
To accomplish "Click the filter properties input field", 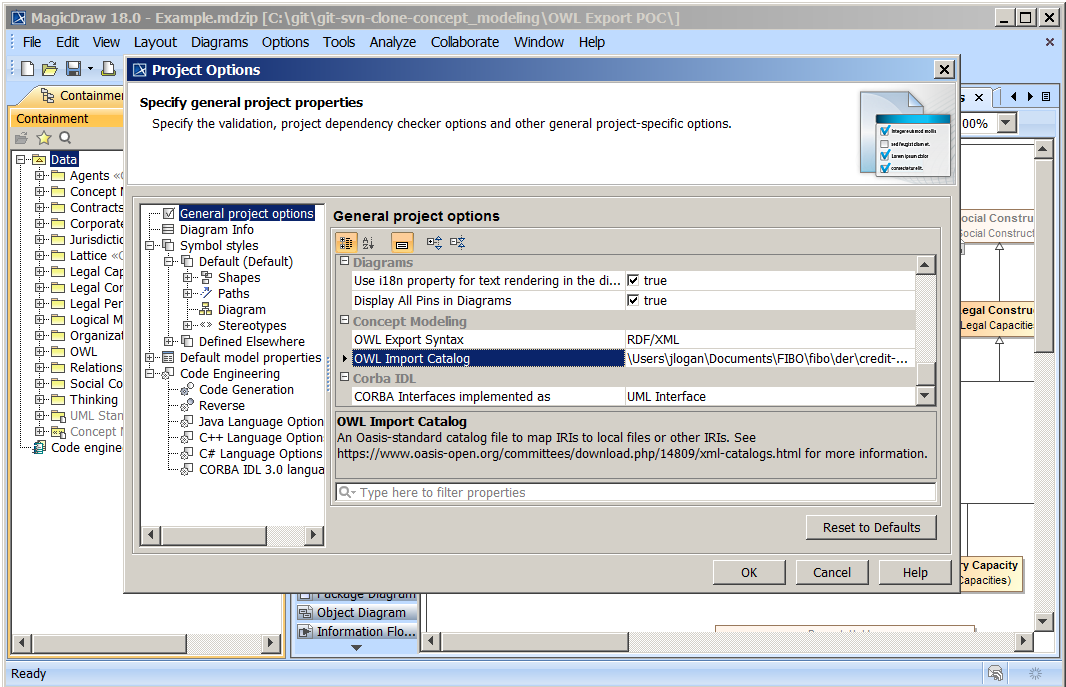I will click(x=636, y=492).
